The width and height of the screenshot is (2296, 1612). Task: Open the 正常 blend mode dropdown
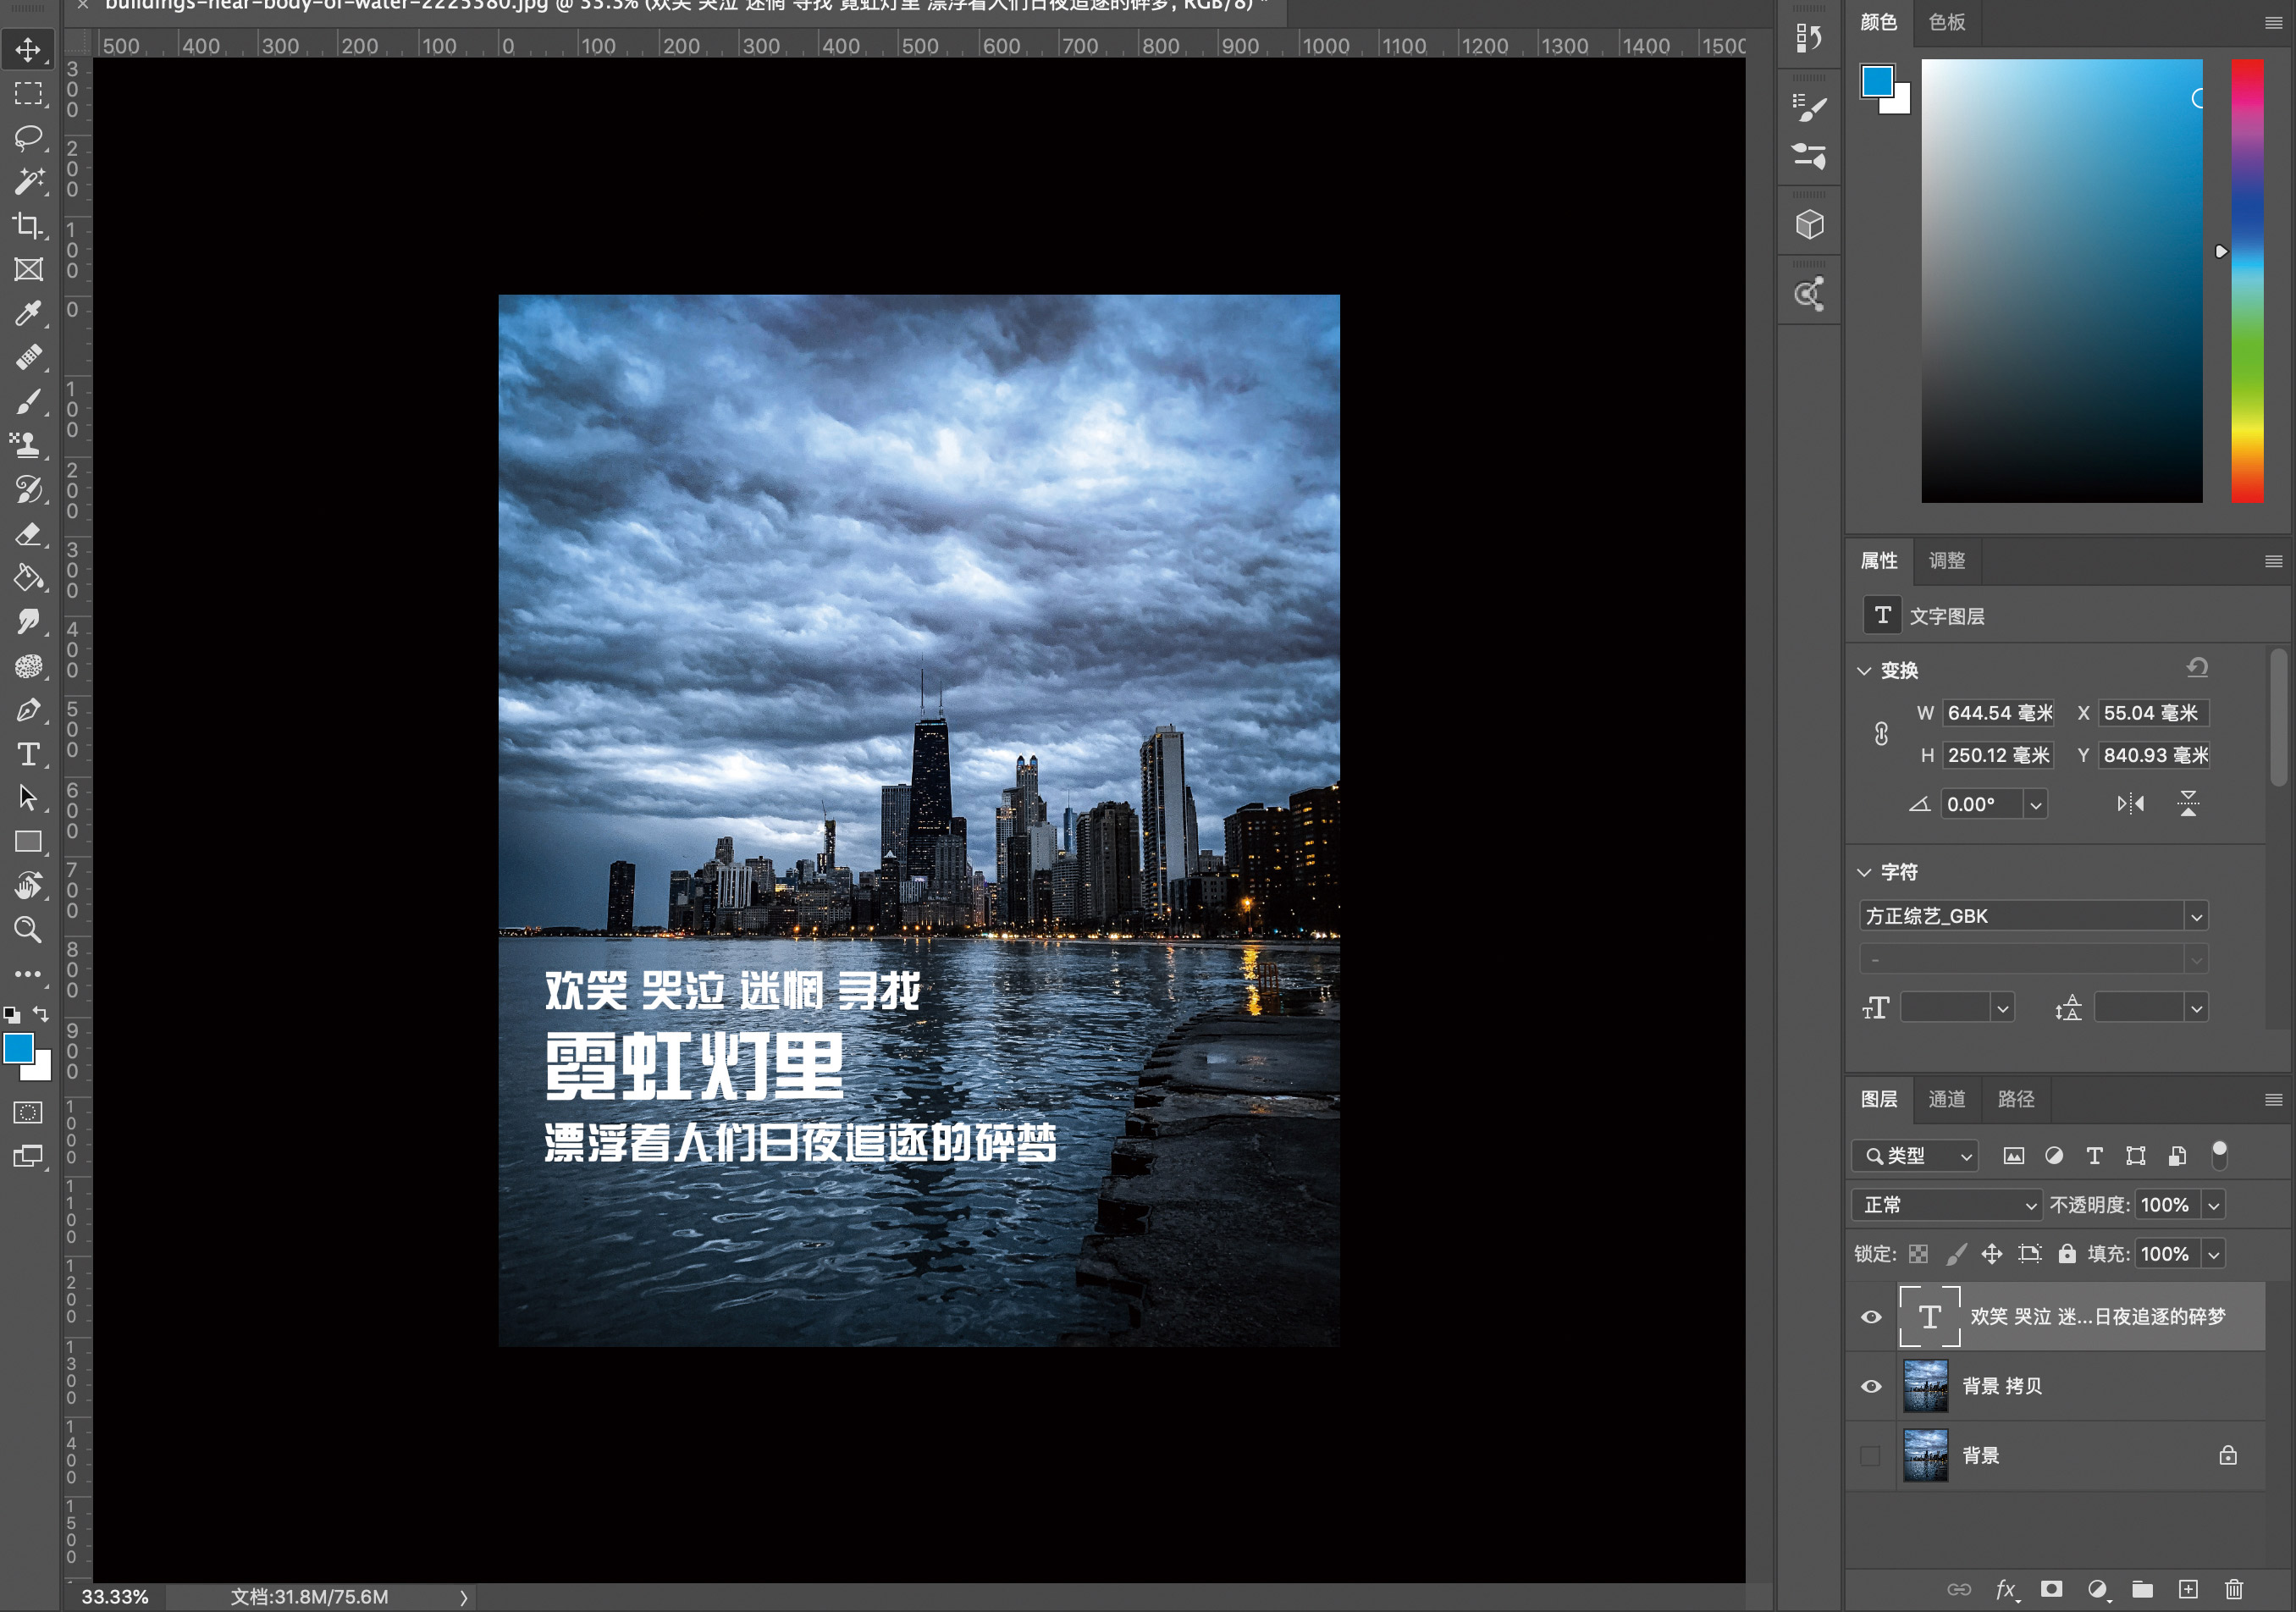coord(1946,1205)
